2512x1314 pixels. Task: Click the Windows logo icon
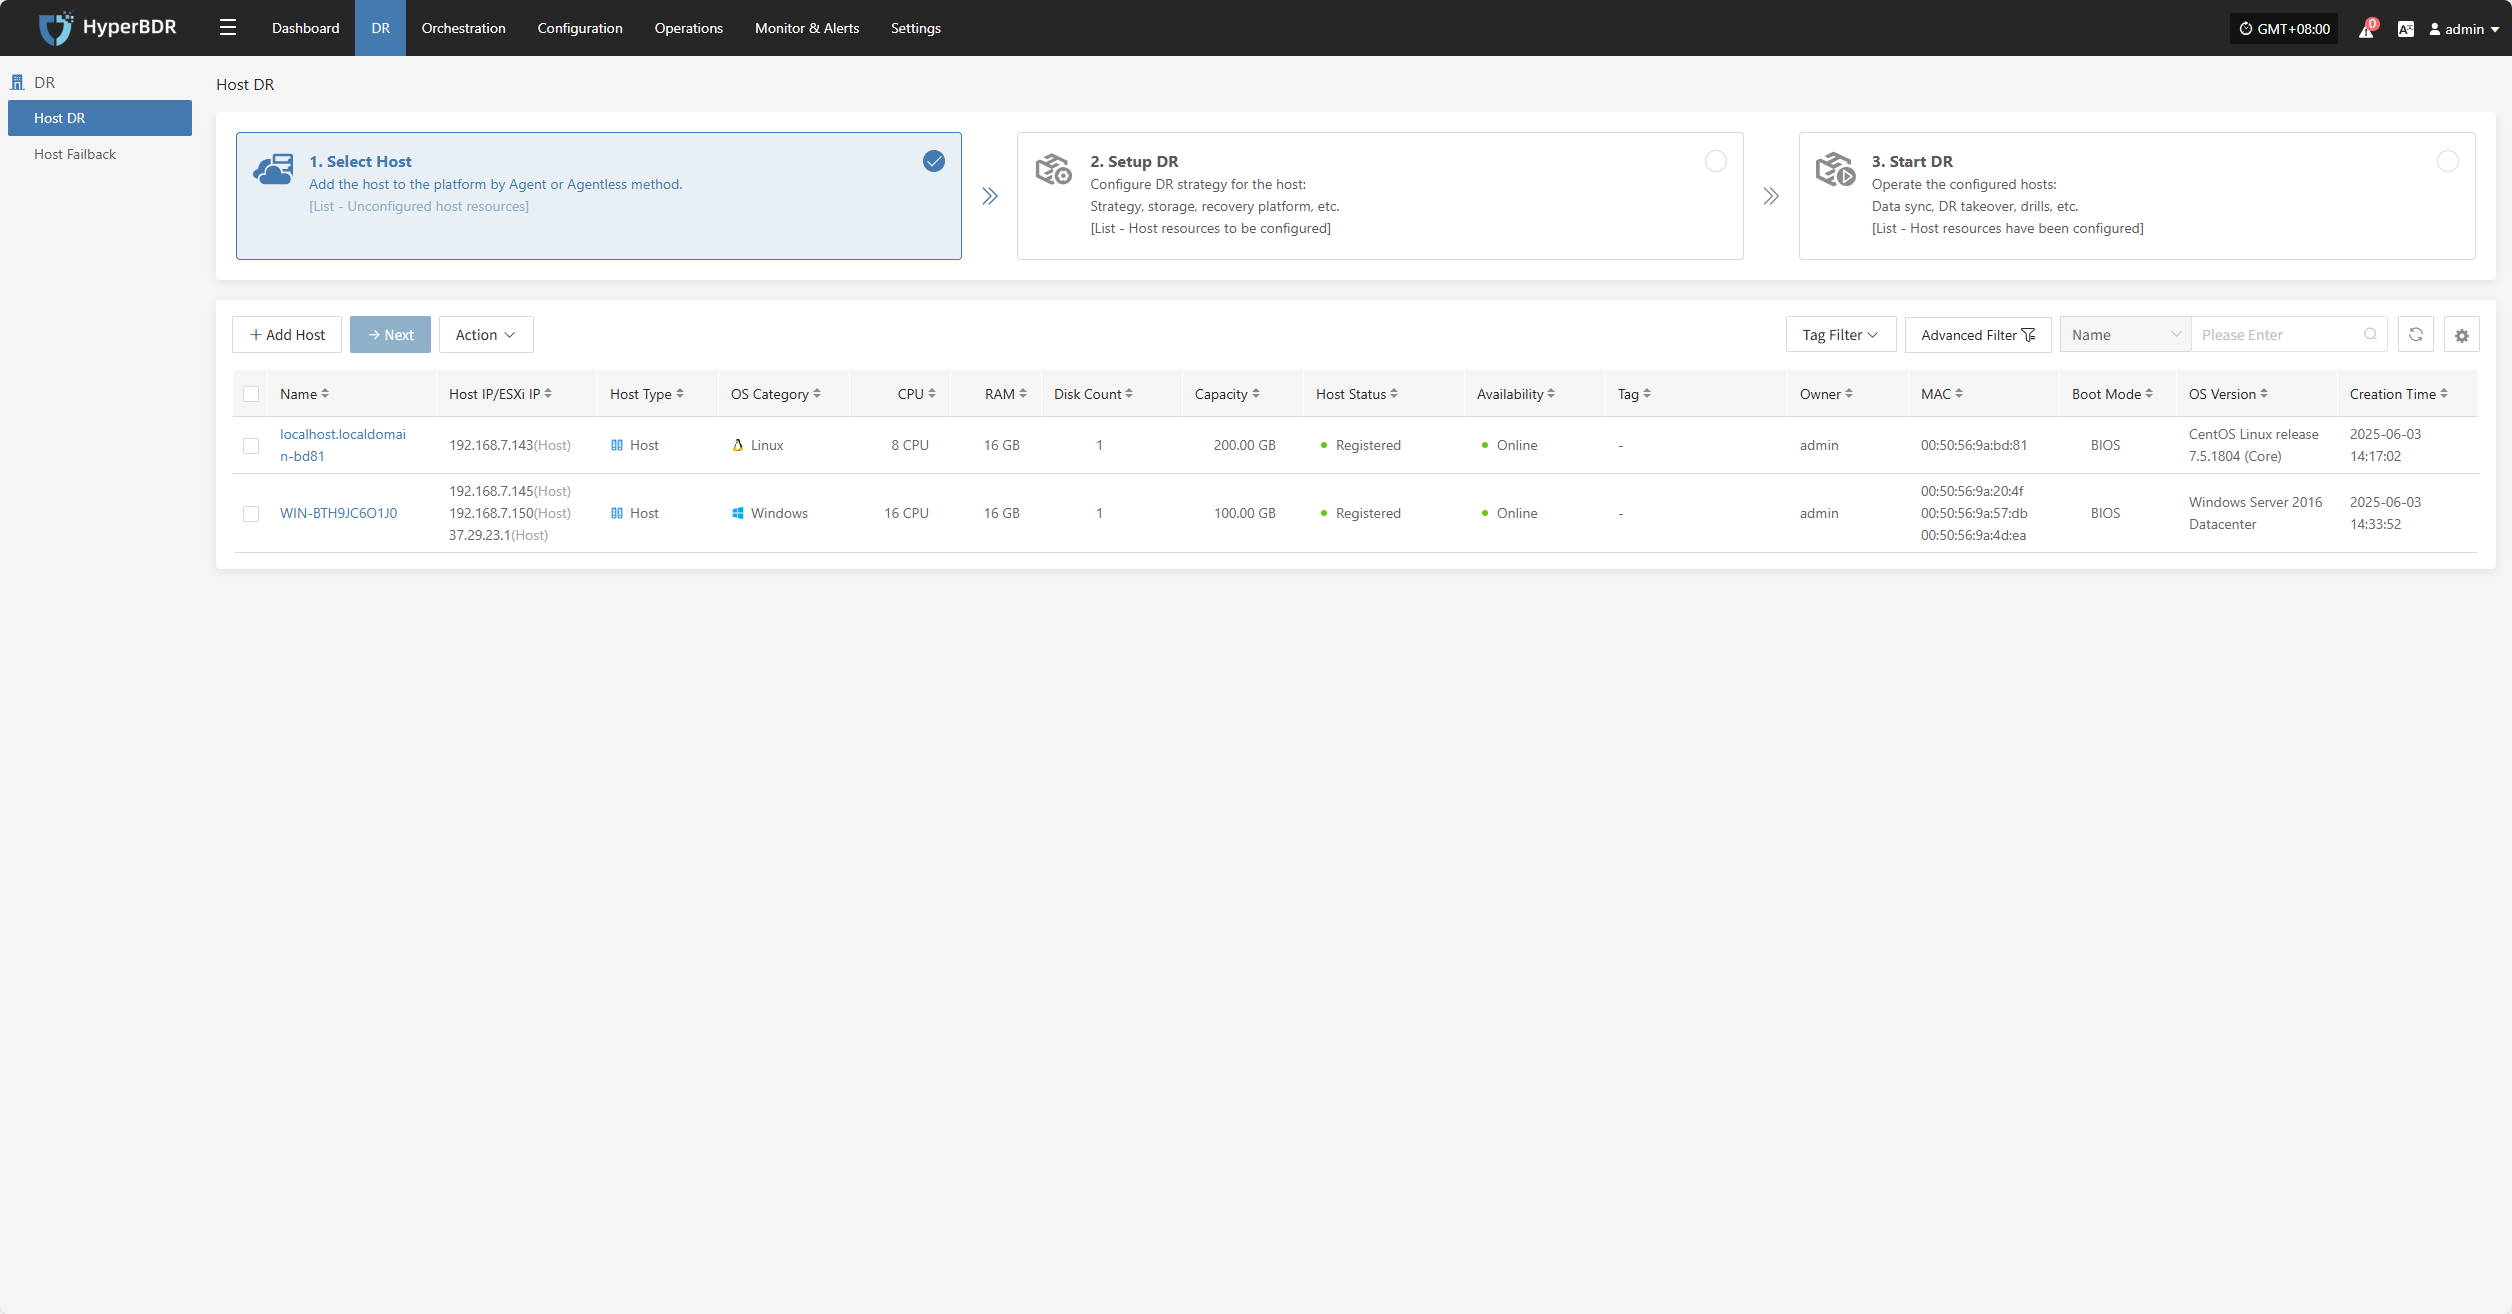[x=738, y=513]
